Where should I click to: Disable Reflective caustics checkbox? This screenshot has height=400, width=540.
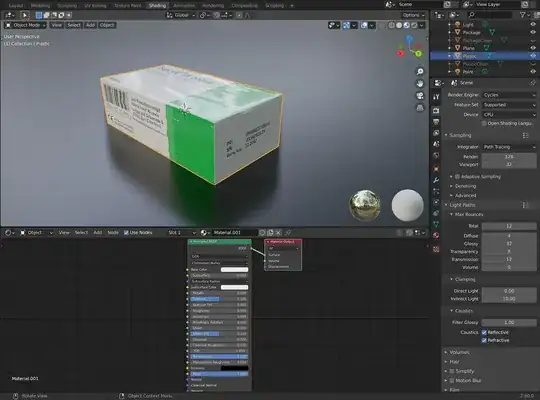[484, 332]
